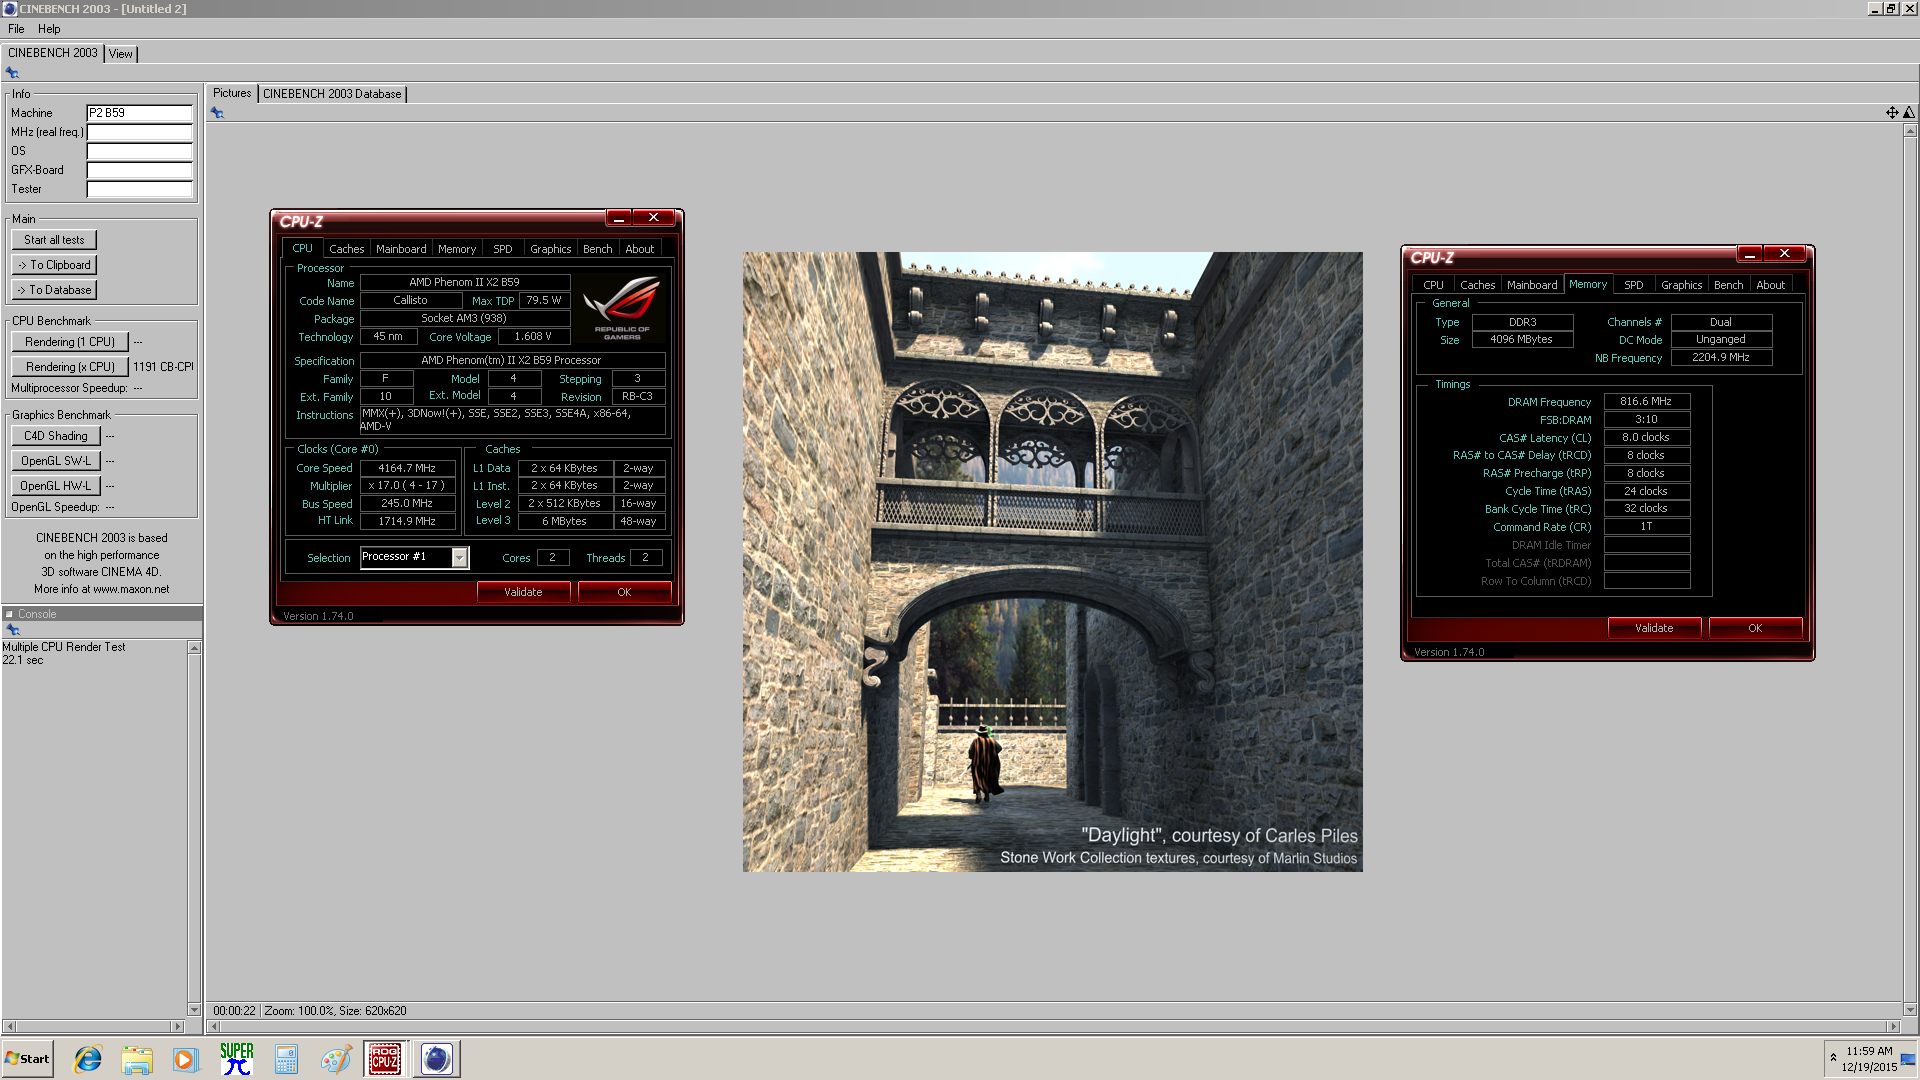Open Bench tab in right CPU-Z window
This screenshot has height=1080, width=1920.
click(x=1729, y=285)
